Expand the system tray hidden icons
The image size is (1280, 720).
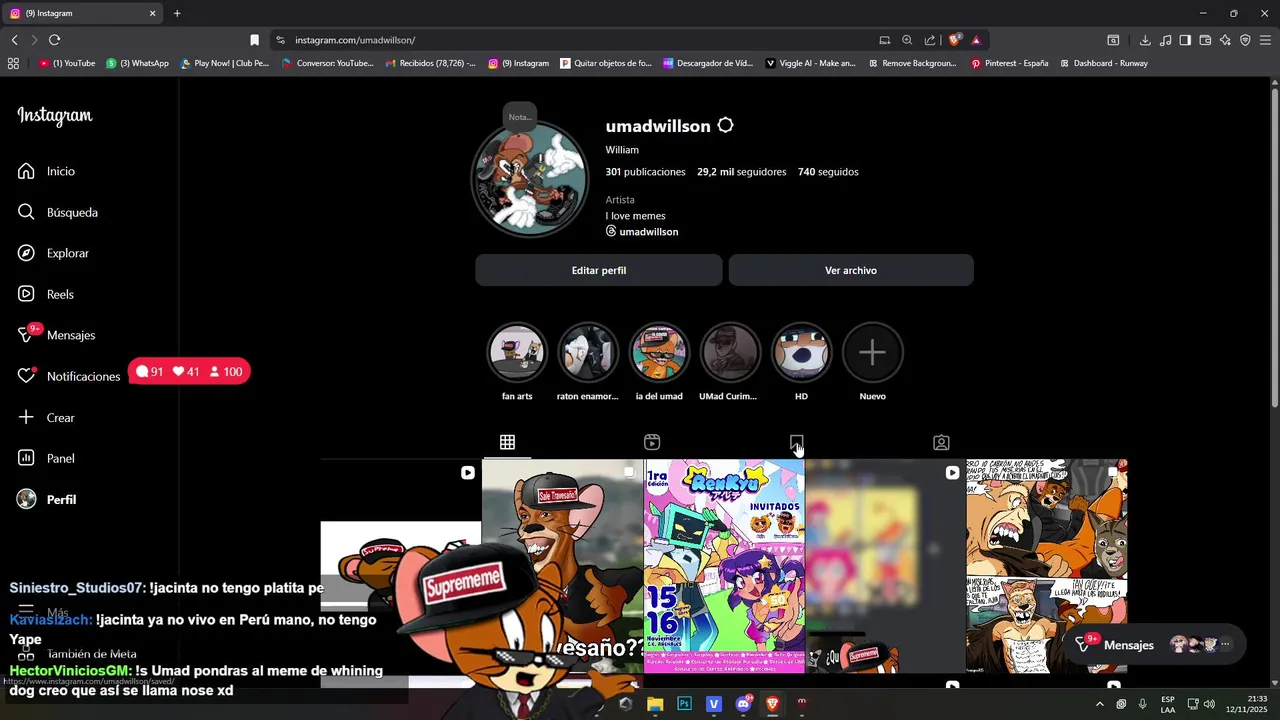[x=1099, y=704]
